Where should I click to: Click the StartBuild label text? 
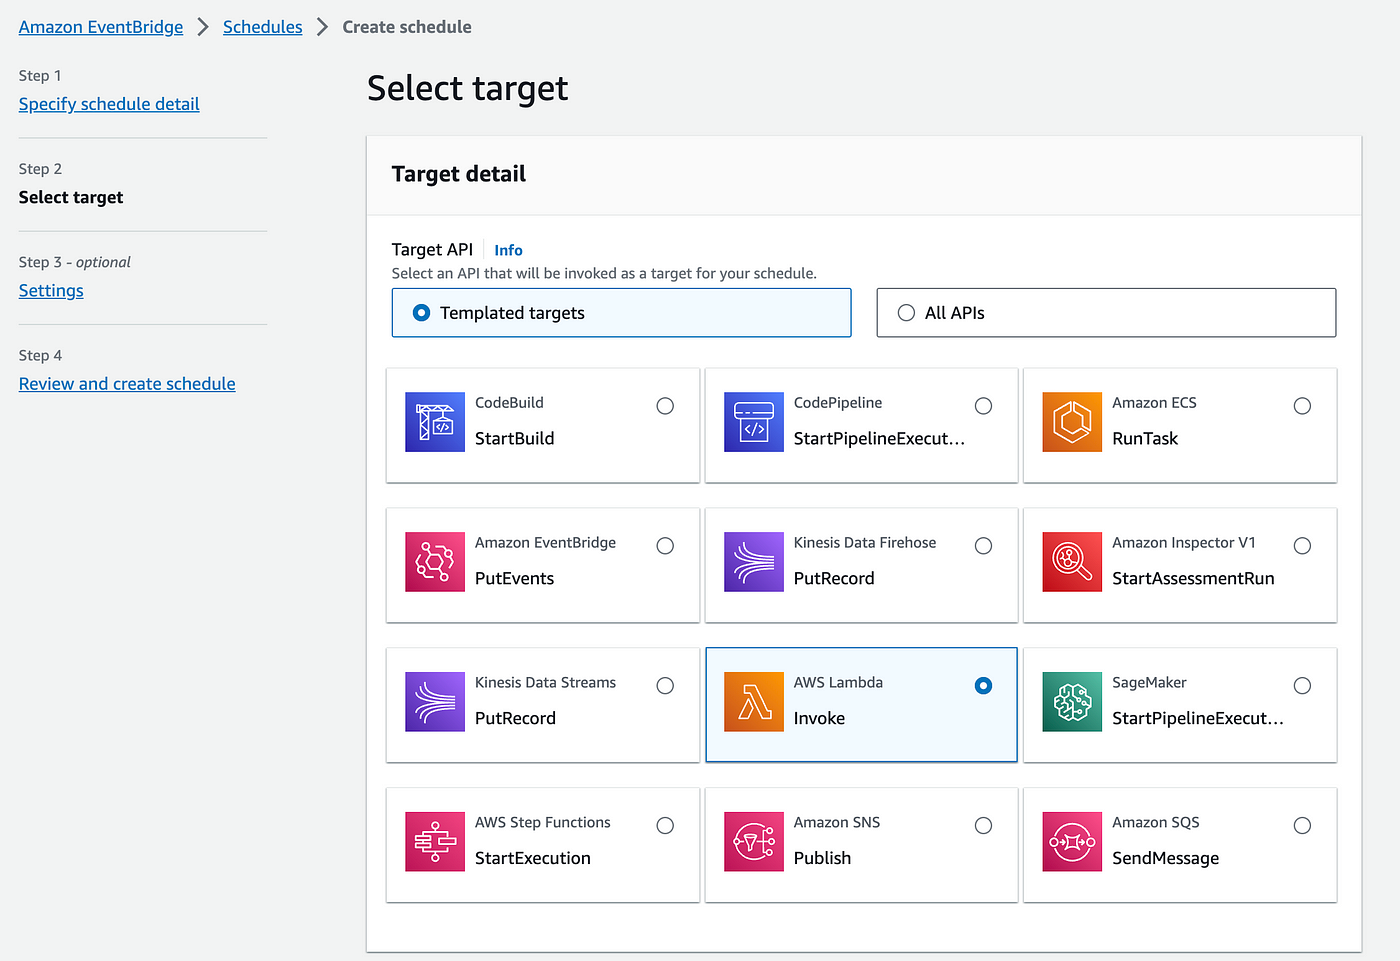[x=514, y=438]
